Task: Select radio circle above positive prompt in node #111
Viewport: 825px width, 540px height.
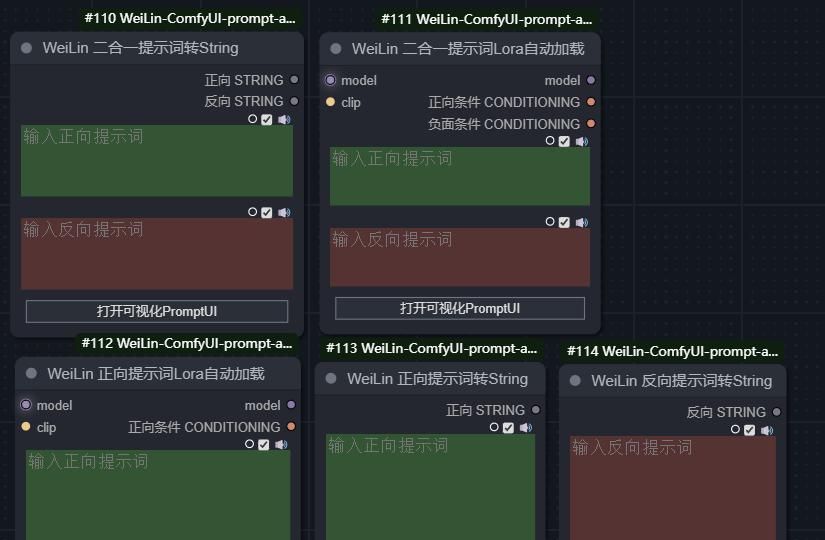Action: click(x=550, y=141)
